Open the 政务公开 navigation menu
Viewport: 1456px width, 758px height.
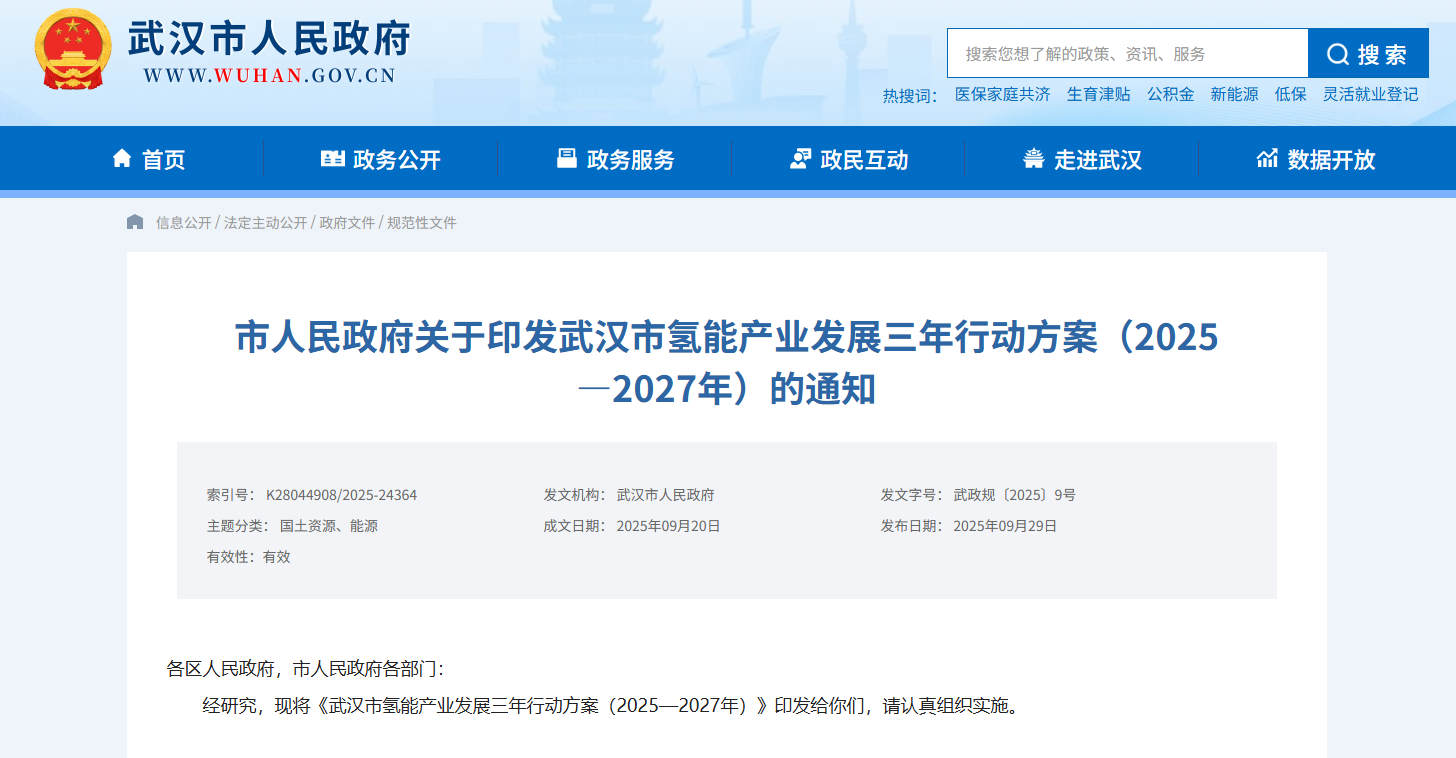coord(395,158)
